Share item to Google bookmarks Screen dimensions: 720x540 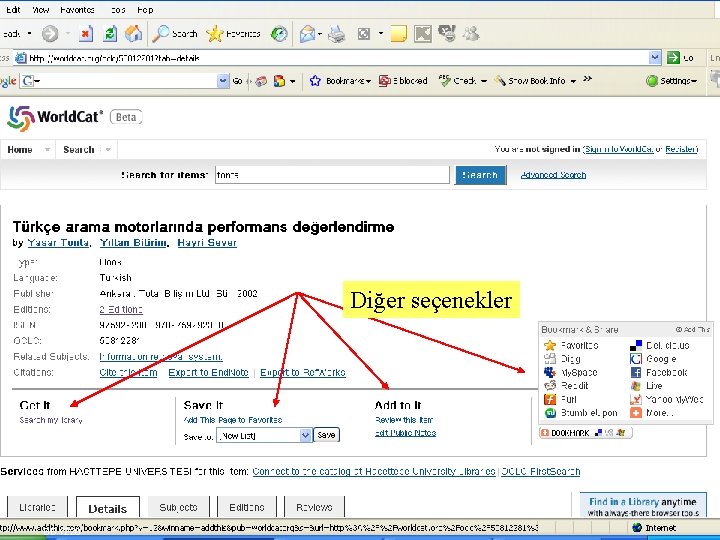coord(653,359)
